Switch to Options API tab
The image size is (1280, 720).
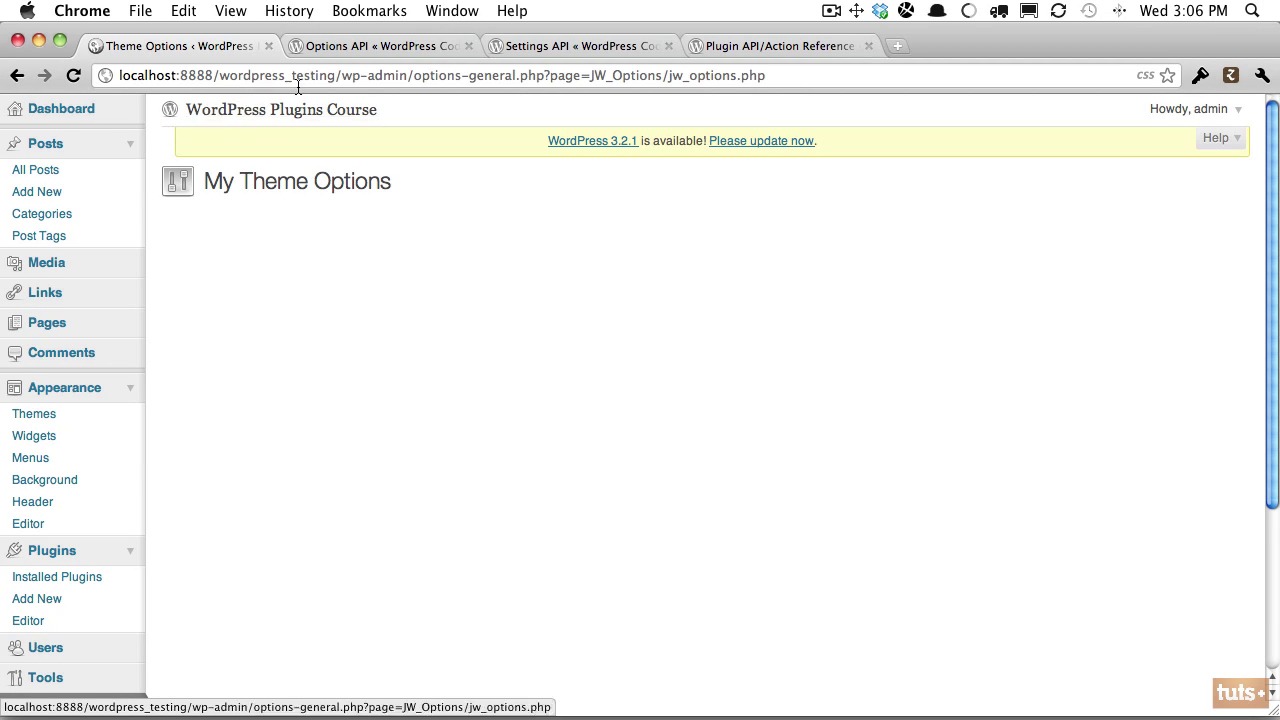pos(380,46)
